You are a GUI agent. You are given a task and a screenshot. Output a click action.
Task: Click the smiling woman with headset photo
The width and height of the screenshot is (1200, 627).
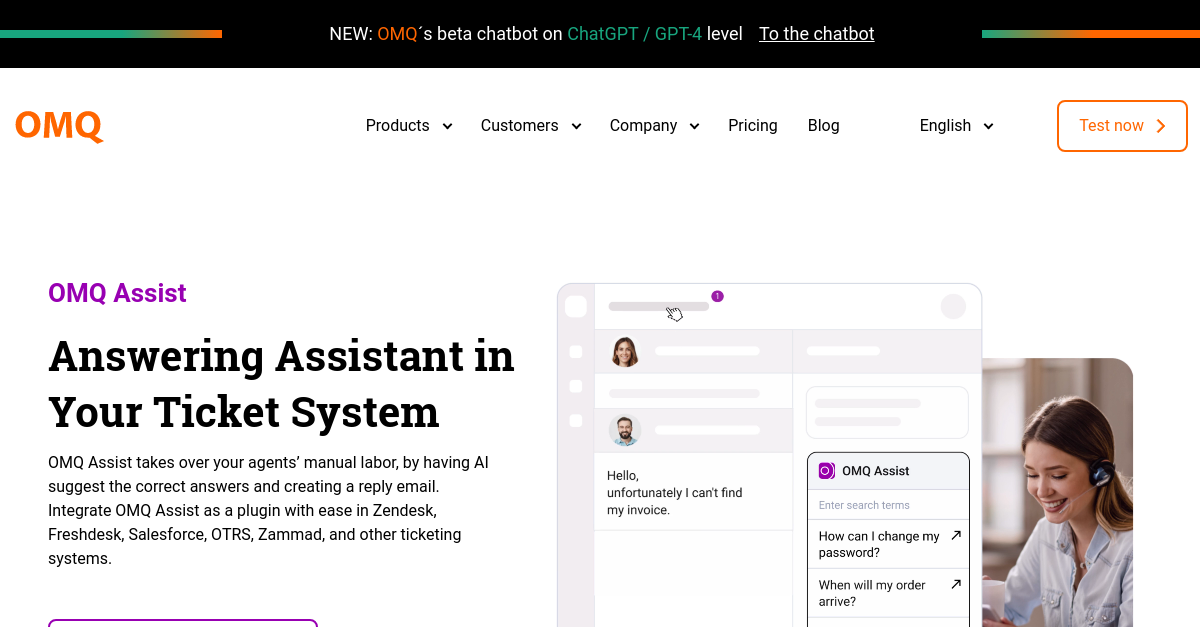(x=1058, y=493)
